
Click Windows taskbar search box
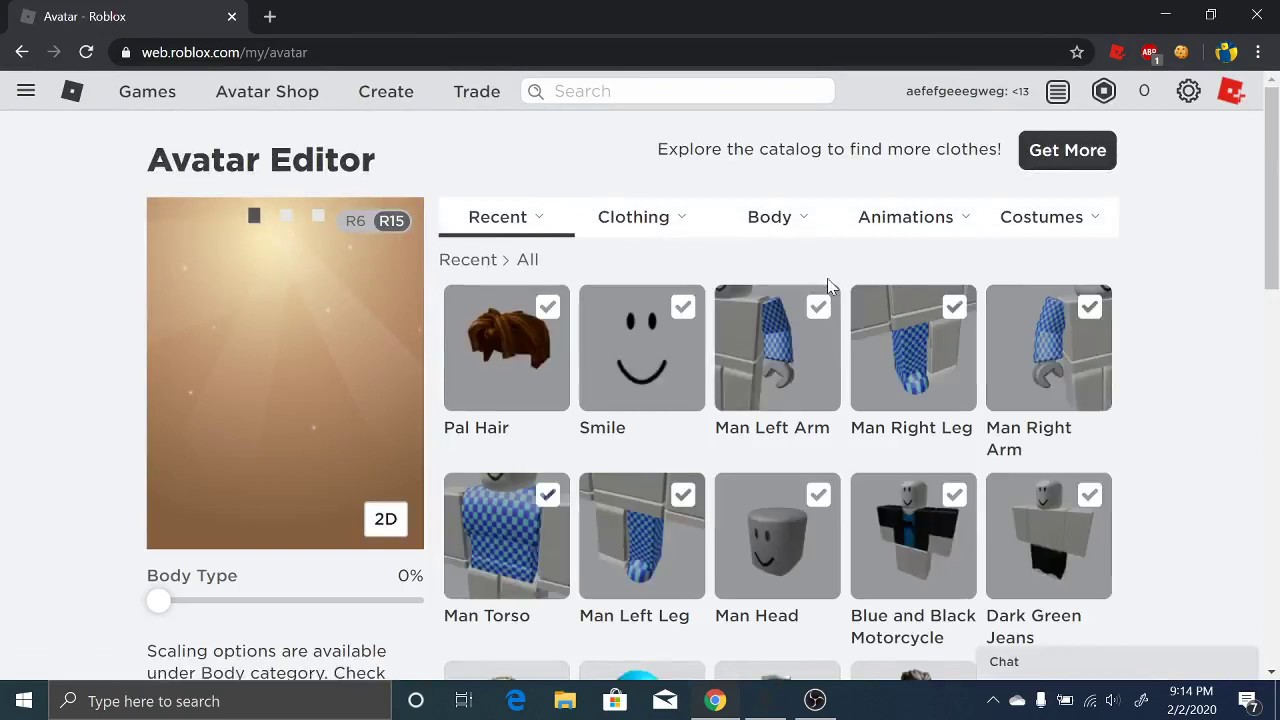coord(220,701)
